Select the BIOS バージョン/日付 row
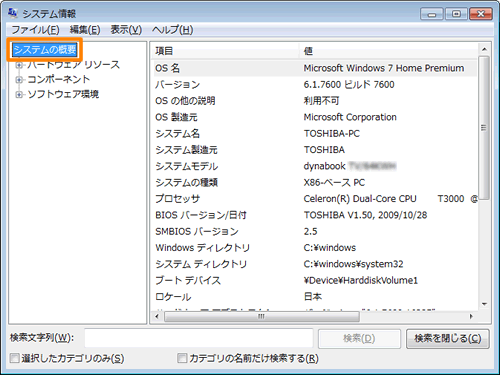500x375 pixels. tap(315, 215)
